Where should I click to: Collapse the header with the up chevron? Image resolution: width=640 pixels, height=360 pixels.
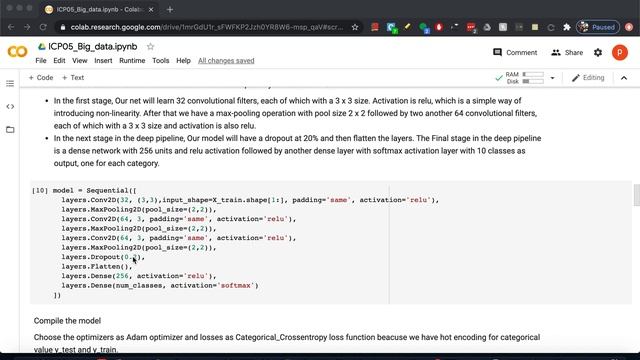624,78
